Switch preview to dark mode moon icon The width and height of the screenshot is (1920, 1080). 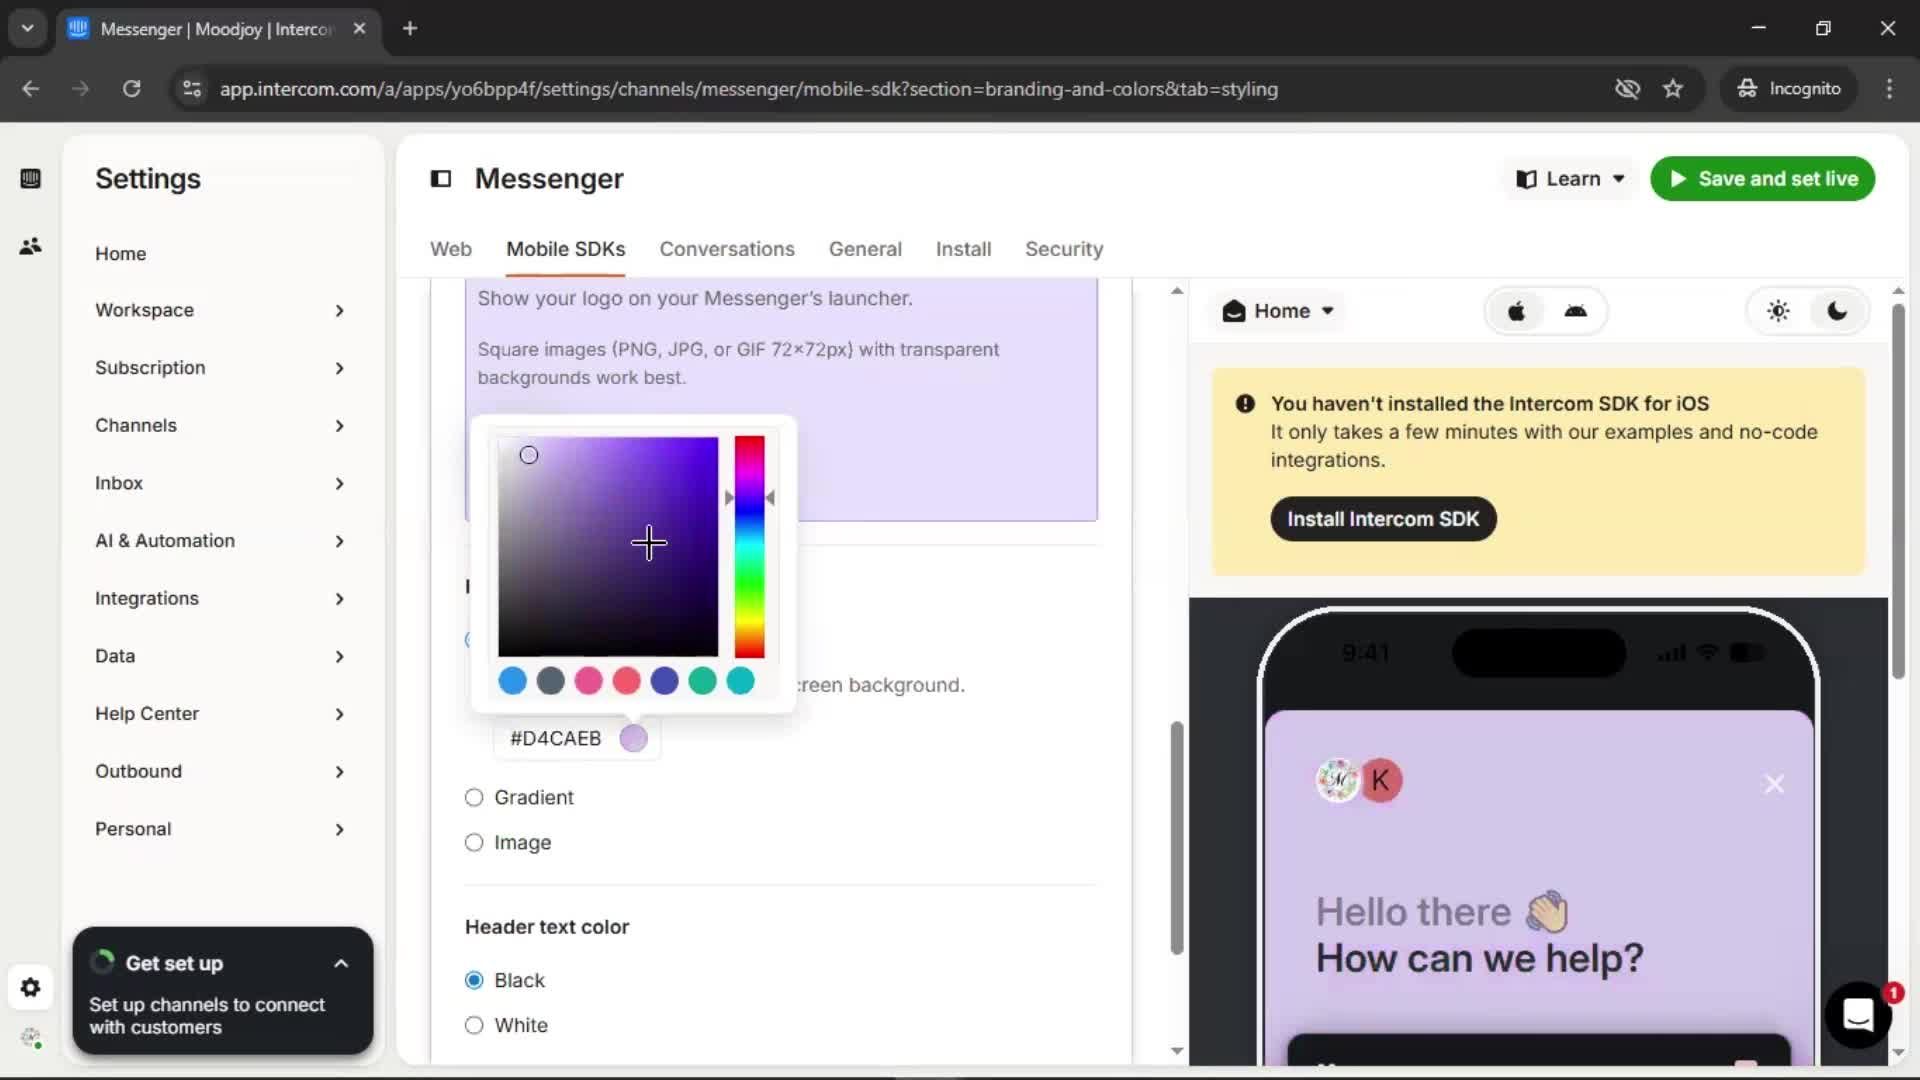(1837, 311)
